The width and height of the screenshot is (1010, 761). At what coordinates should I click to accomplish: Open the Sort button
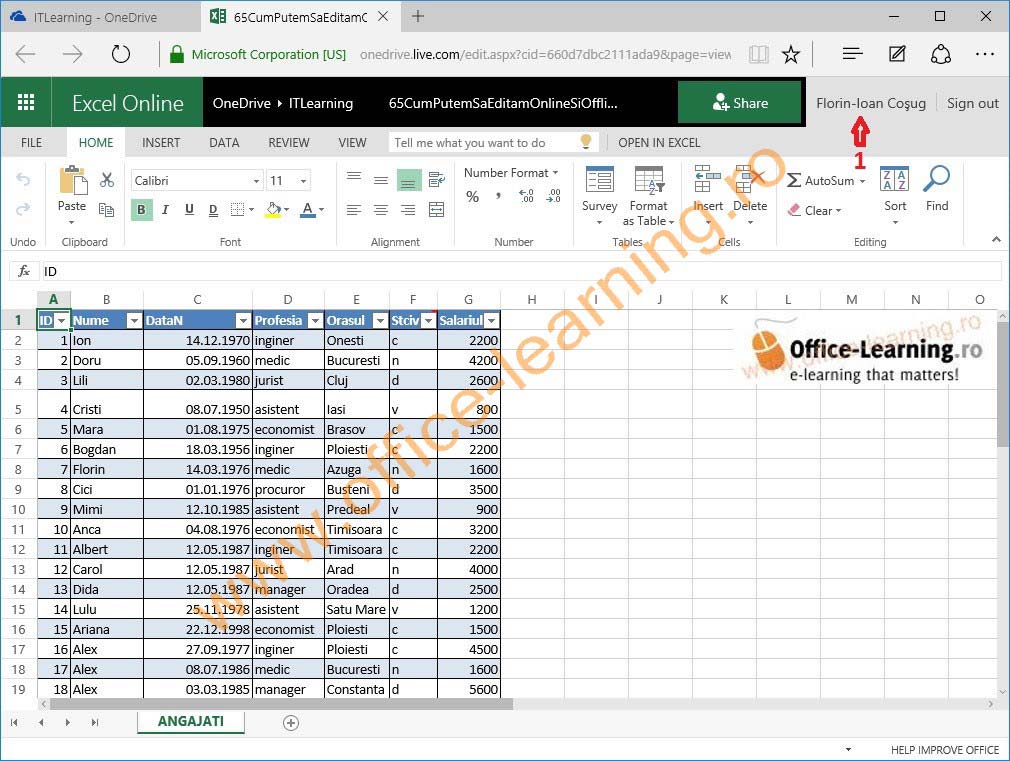coord(895,195)
